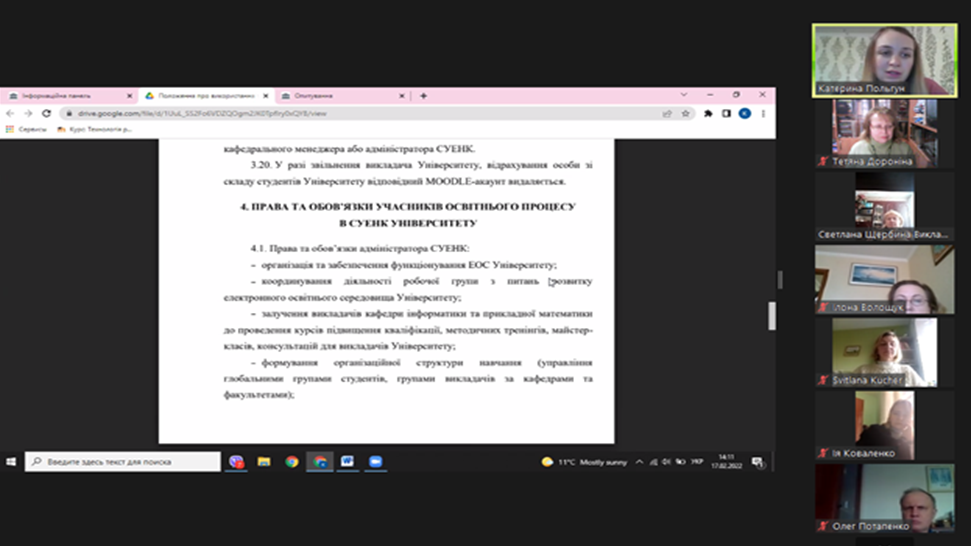Image resolution: width=971 pixels, height=546 pixels.
Task: Open the taskbar clock showing 14:11
Action: click(726, 462)
